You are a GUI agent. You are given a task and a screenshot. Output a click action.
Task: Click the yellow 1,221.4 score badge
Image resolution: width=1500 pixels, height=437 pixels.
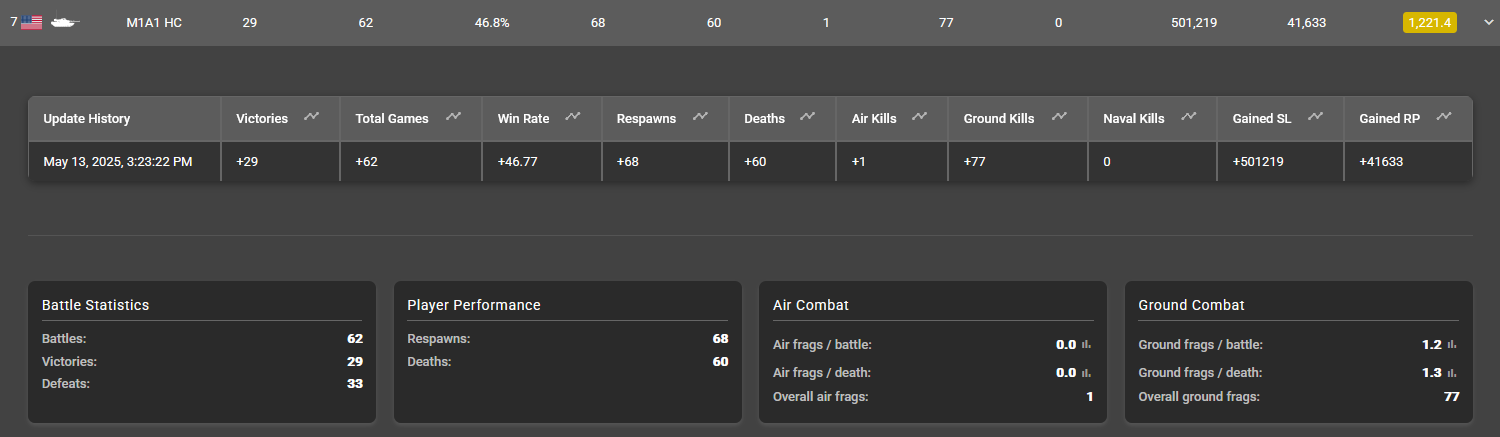[x=1430, y=22]
